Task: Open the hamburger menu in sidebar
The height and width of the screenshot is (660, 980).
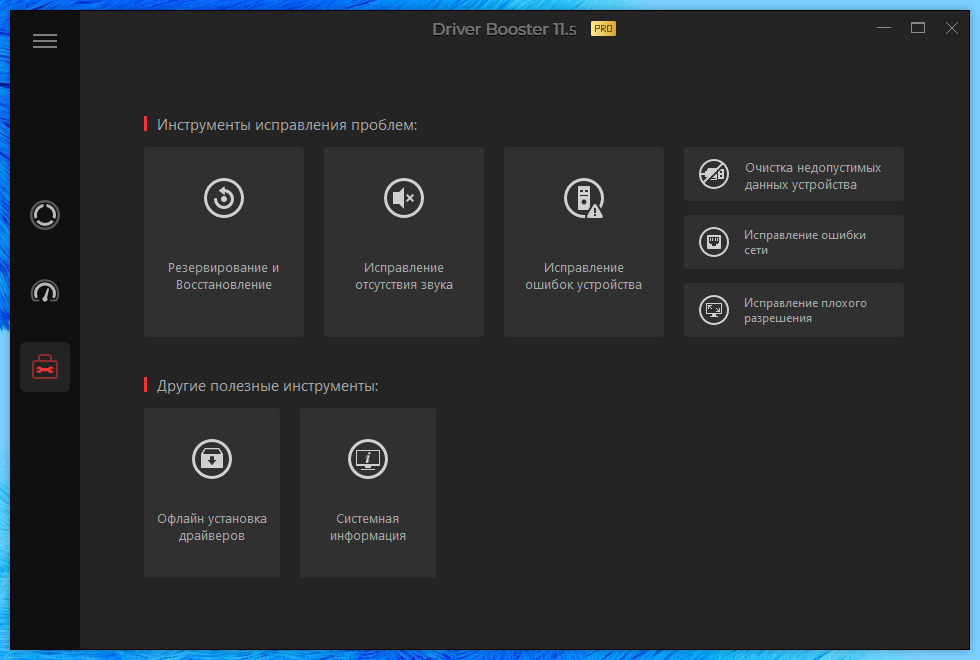Action: point(45,41)
